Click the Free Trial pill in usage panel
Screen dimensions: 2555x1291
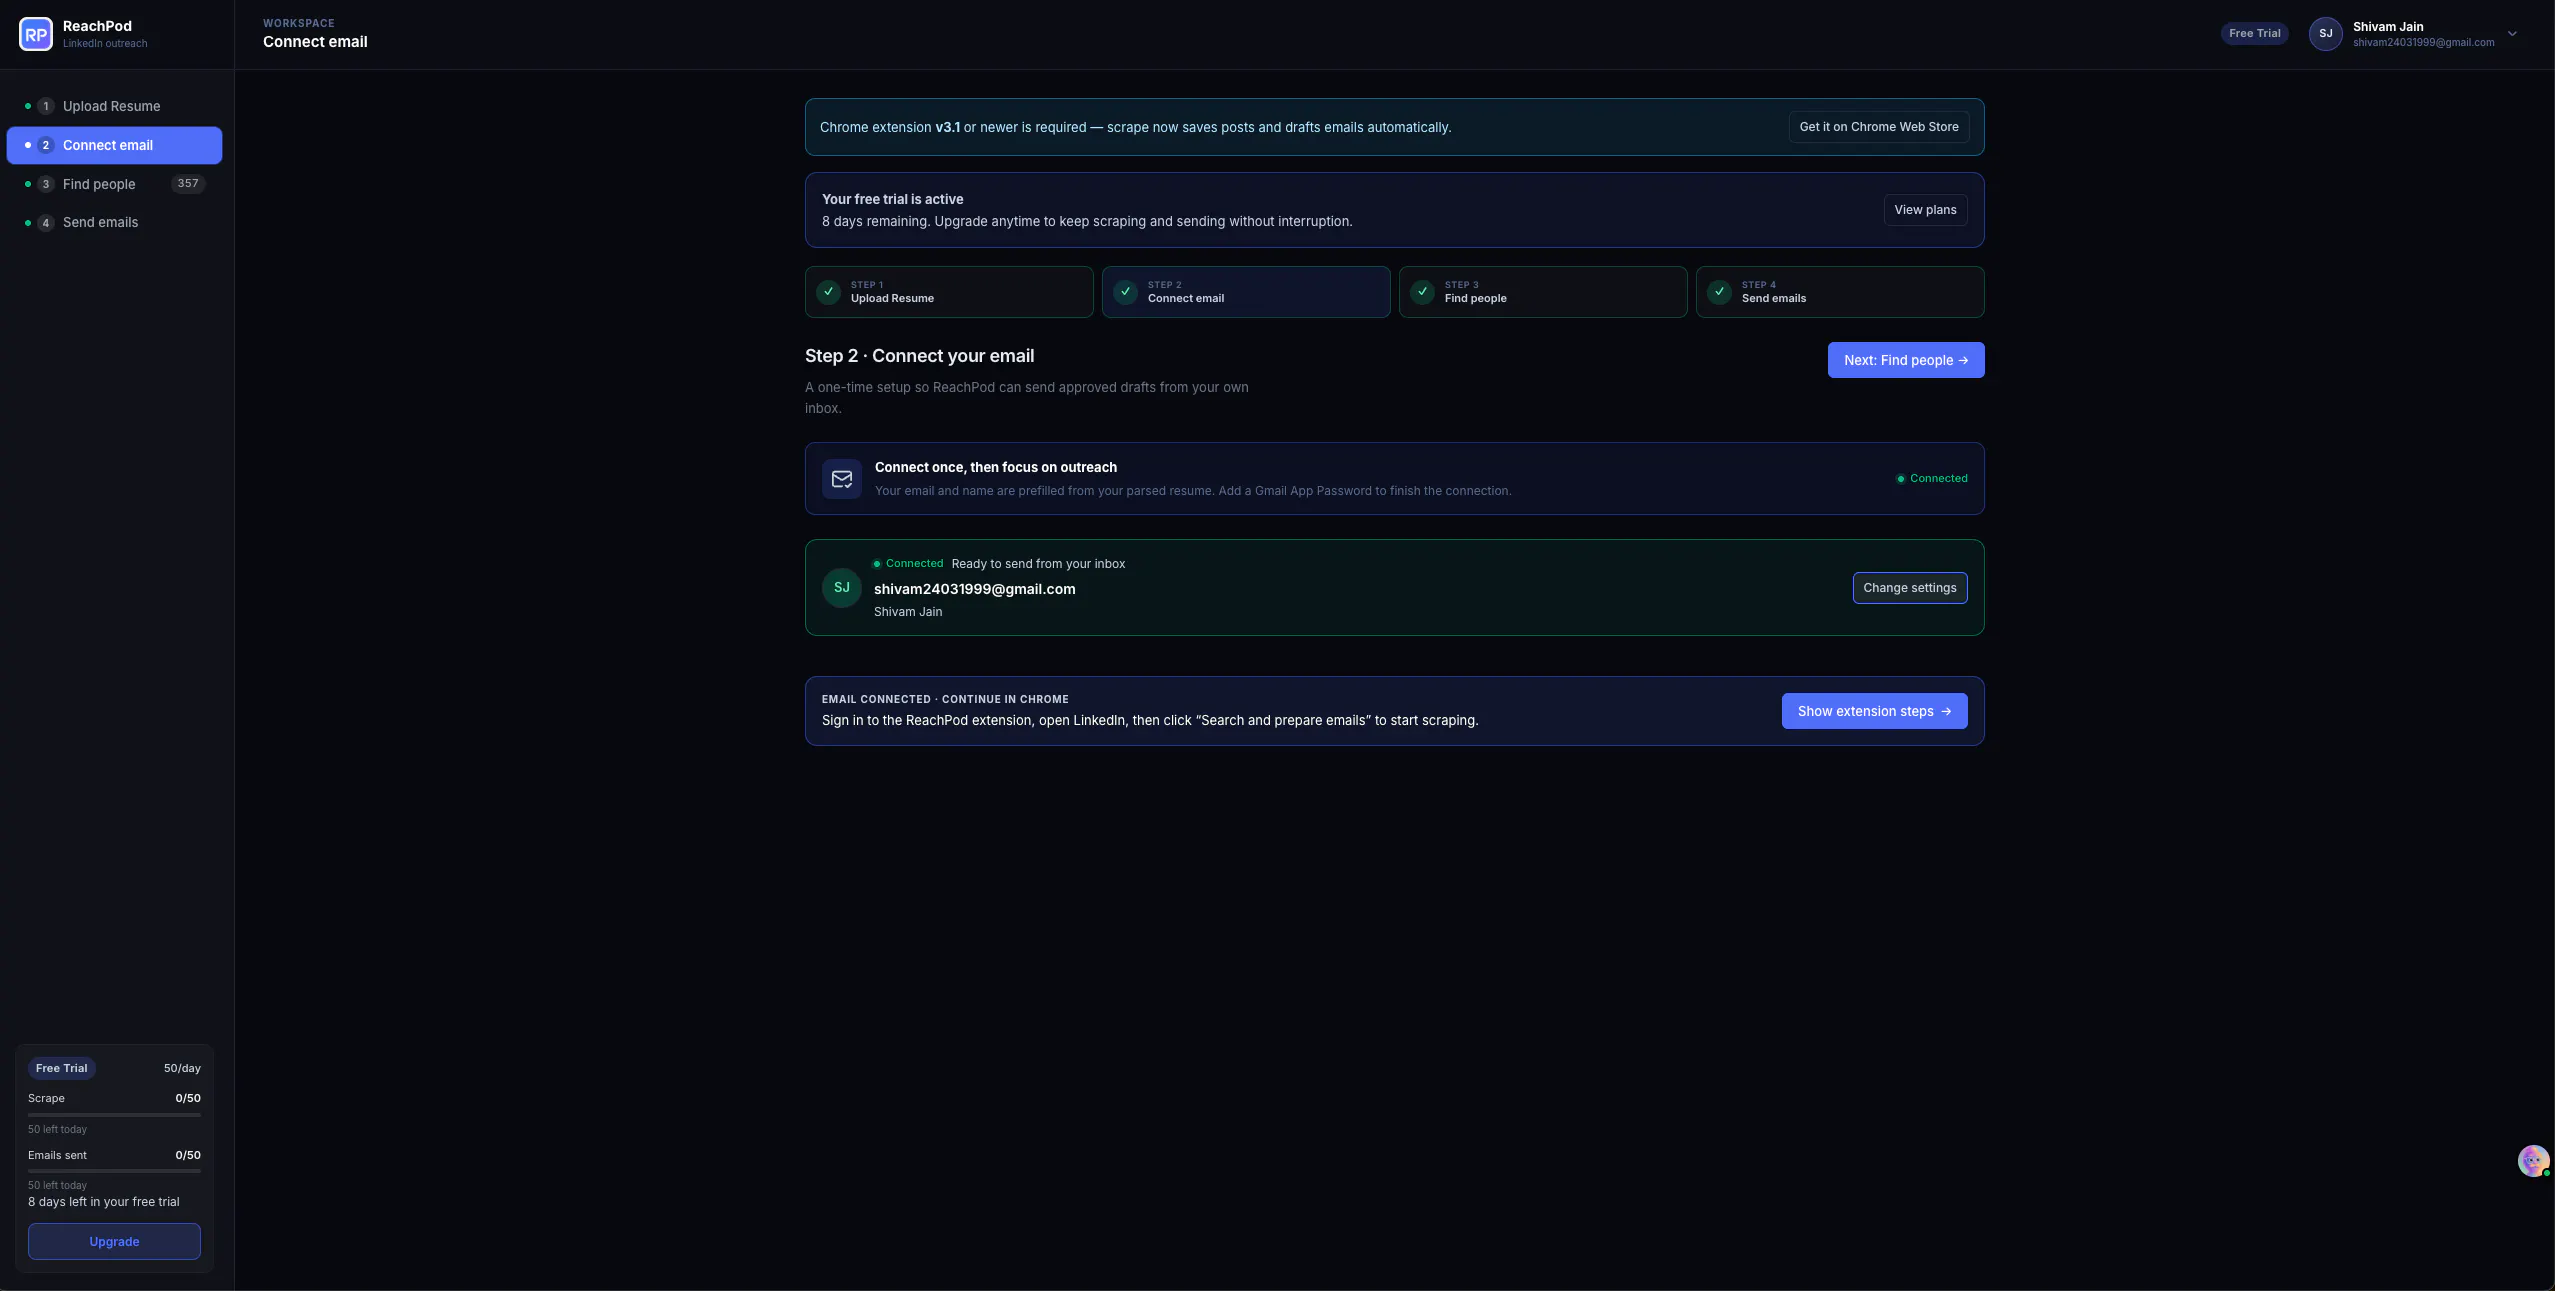[62, 1068]
